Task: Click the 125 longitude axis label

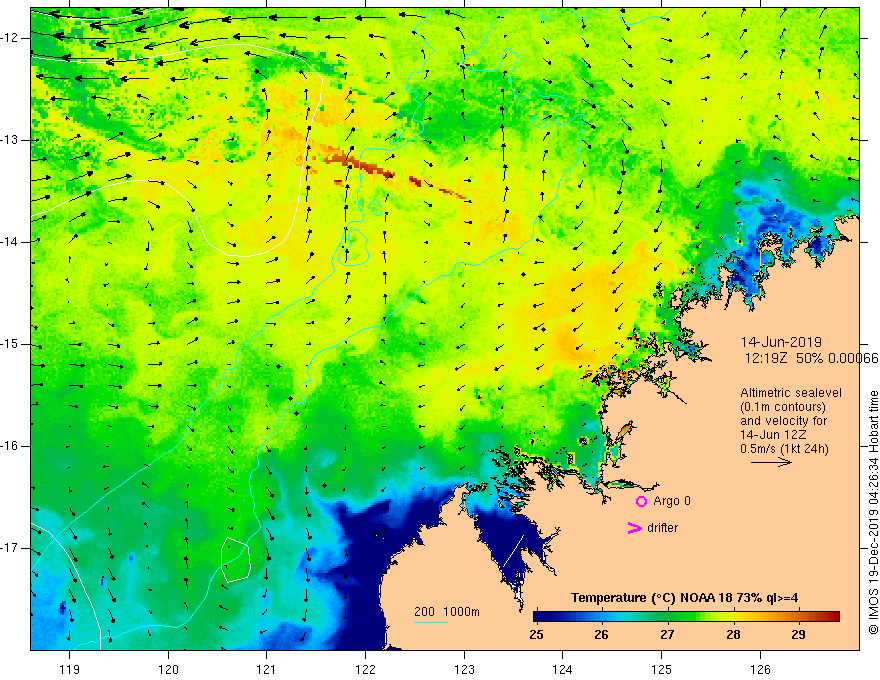Action: tap(662, 669)
